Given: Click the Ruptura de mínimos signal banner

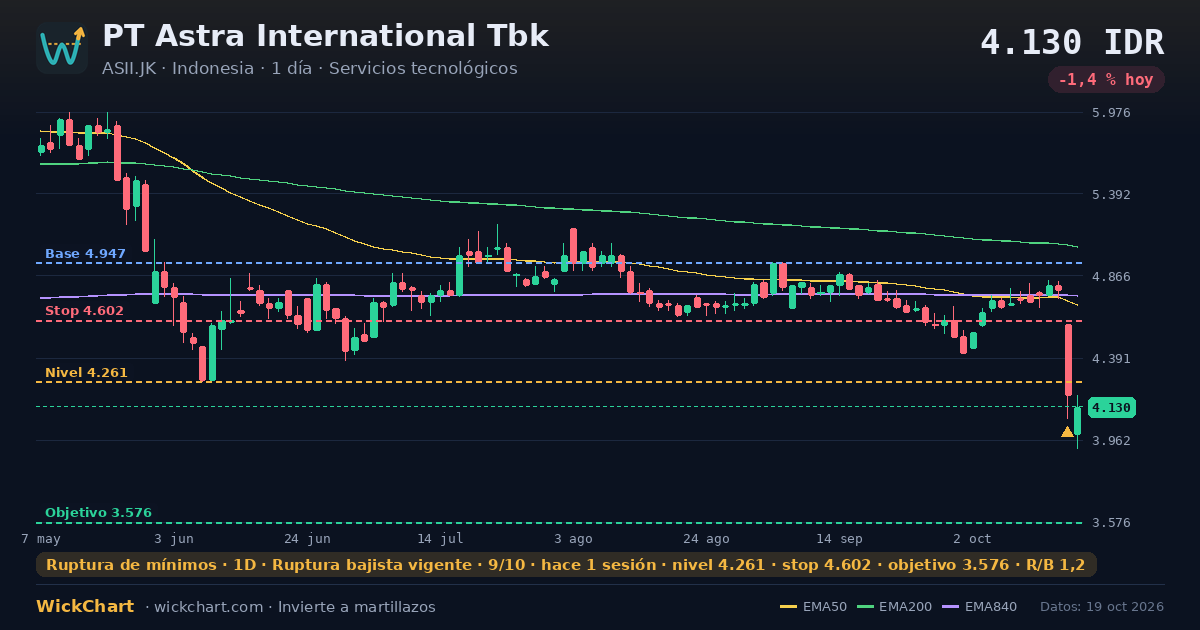Looking at the screenshot, I should tap(566, 565).
